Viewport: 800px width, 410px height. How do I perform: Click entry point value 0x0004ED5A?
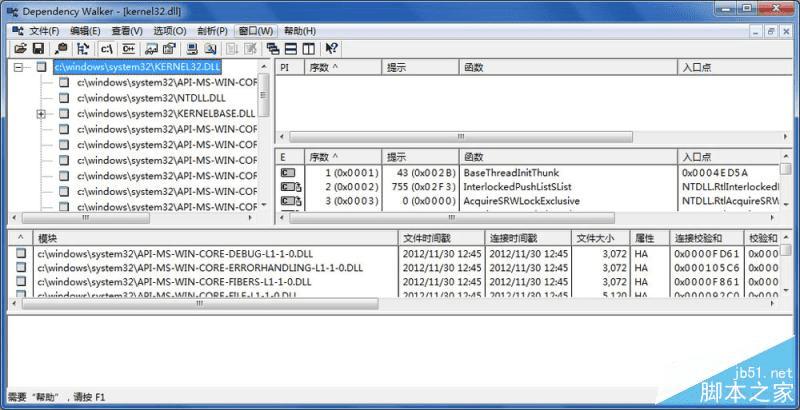point(715,173)
